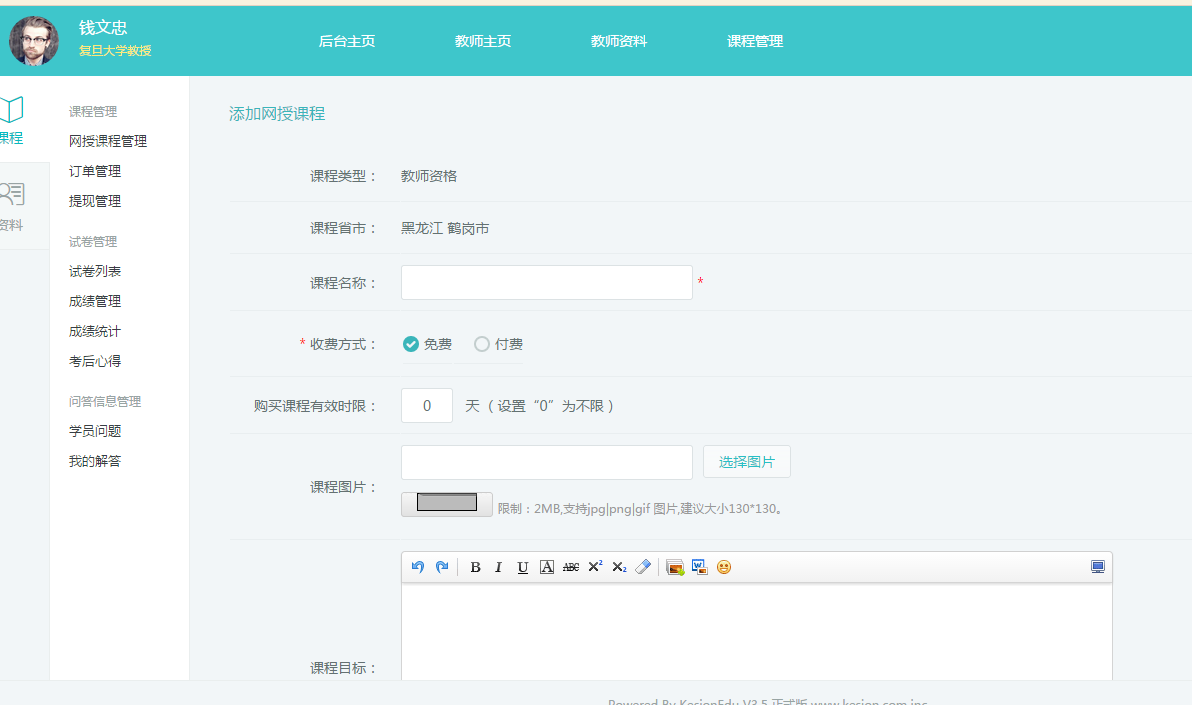The image size is (1192, 705).
Task: Select the 付费 payment option
Action: tap(482, 343)
